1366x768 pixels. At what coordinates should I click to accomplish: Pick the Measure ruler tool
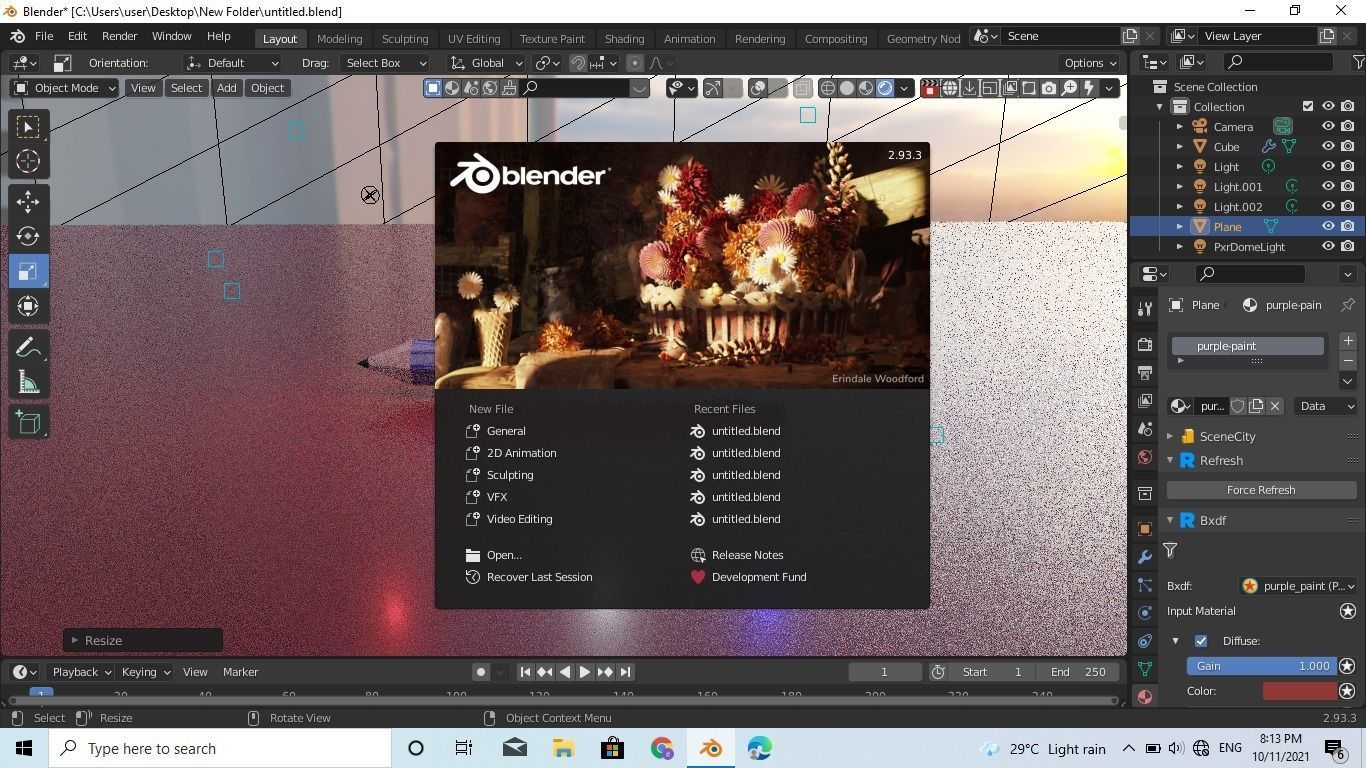click(x=28, y=382)
